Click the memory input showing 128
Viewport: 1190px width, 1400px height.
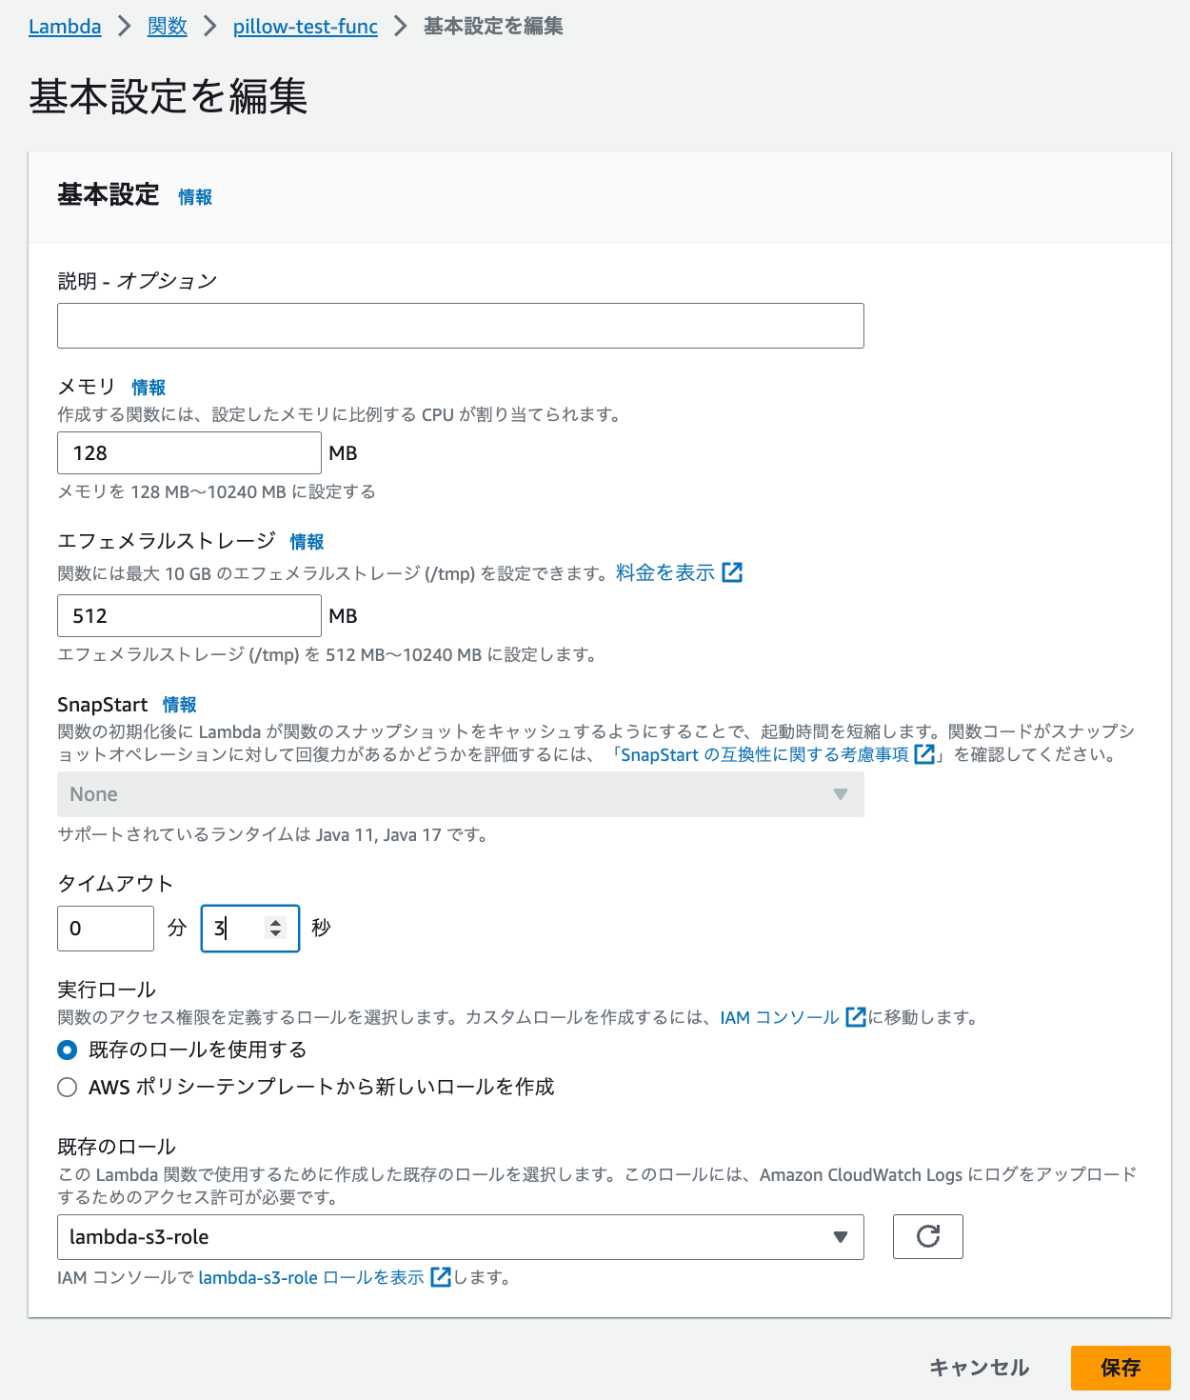point(189,453)
